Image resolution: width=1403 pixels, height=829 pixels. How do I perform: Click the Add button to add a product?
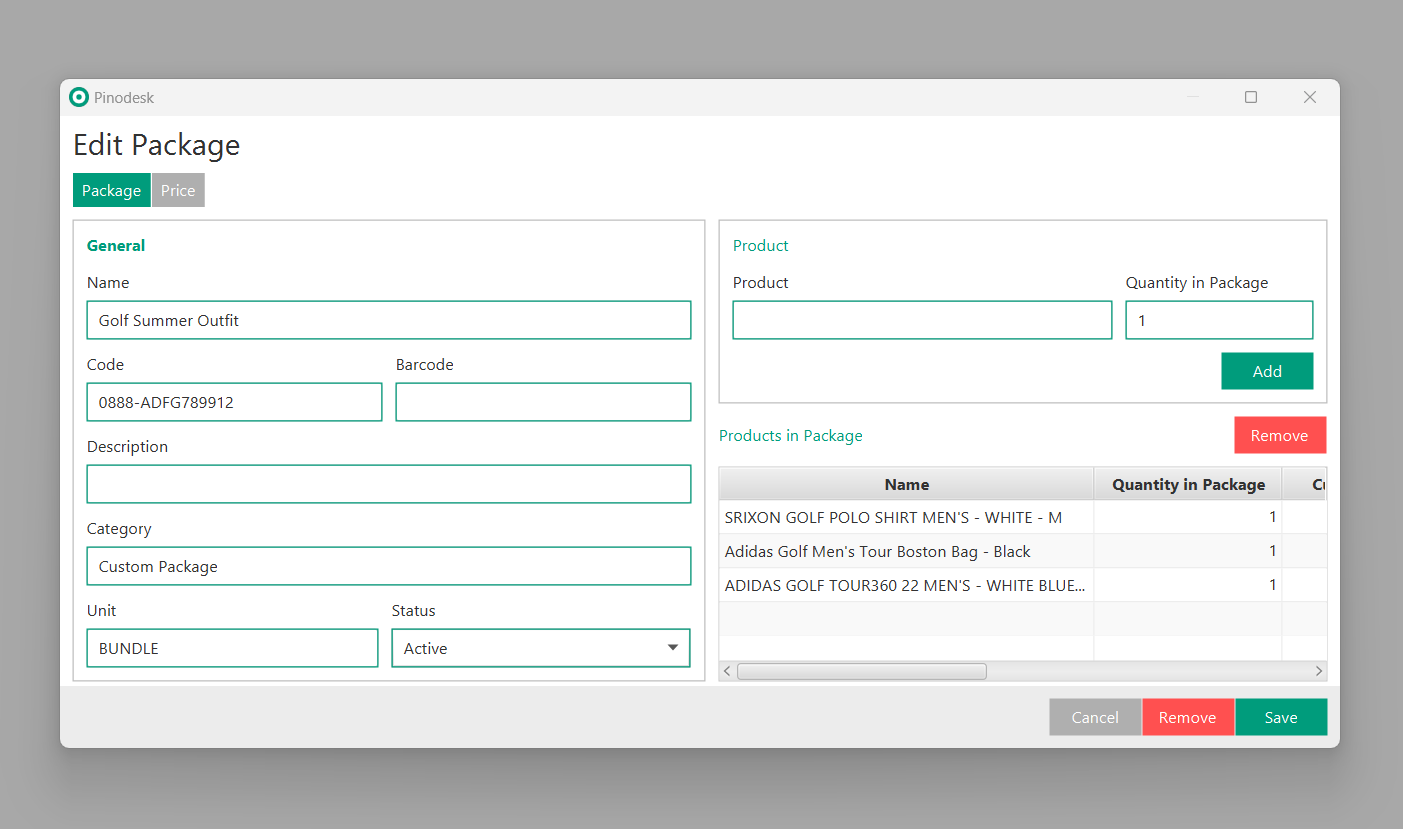(1267, 371)
